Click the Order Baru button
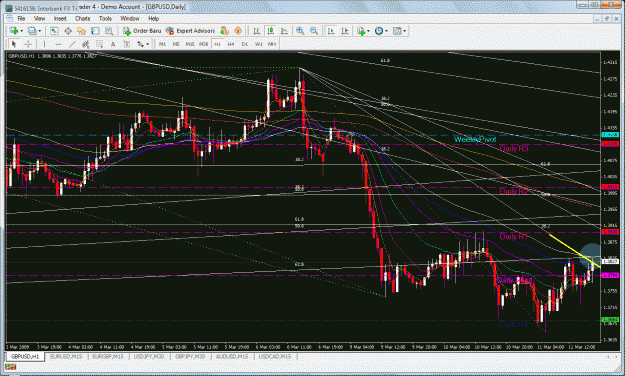 click(142, 31)
